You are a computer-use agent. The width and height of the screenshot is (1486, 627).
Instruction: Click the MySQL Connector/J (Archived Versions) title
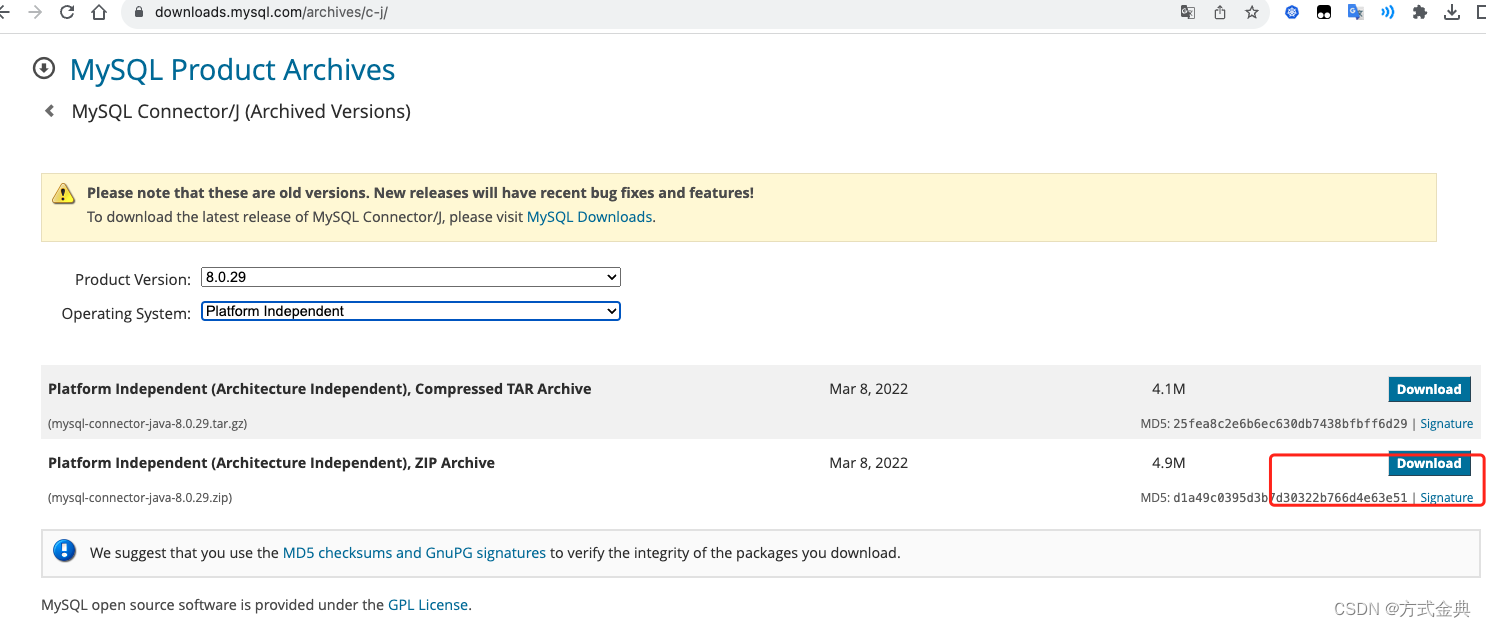coord(241,112)
